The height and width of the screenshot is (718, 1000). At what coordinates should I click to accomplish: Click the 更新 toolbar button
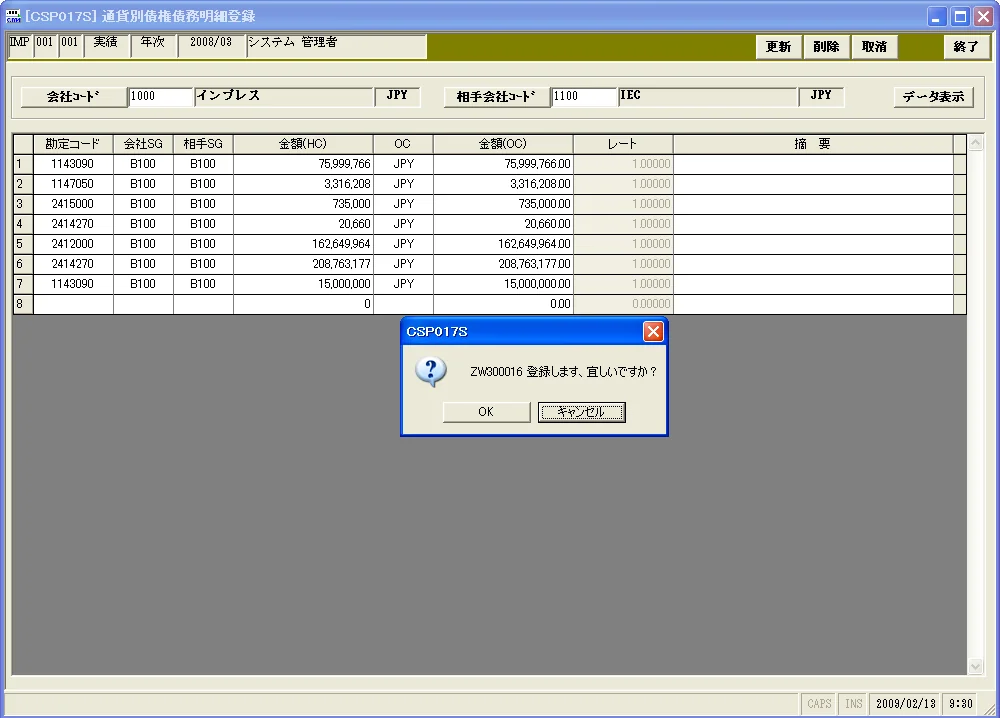pyautogui.click(x=778, y=47)
